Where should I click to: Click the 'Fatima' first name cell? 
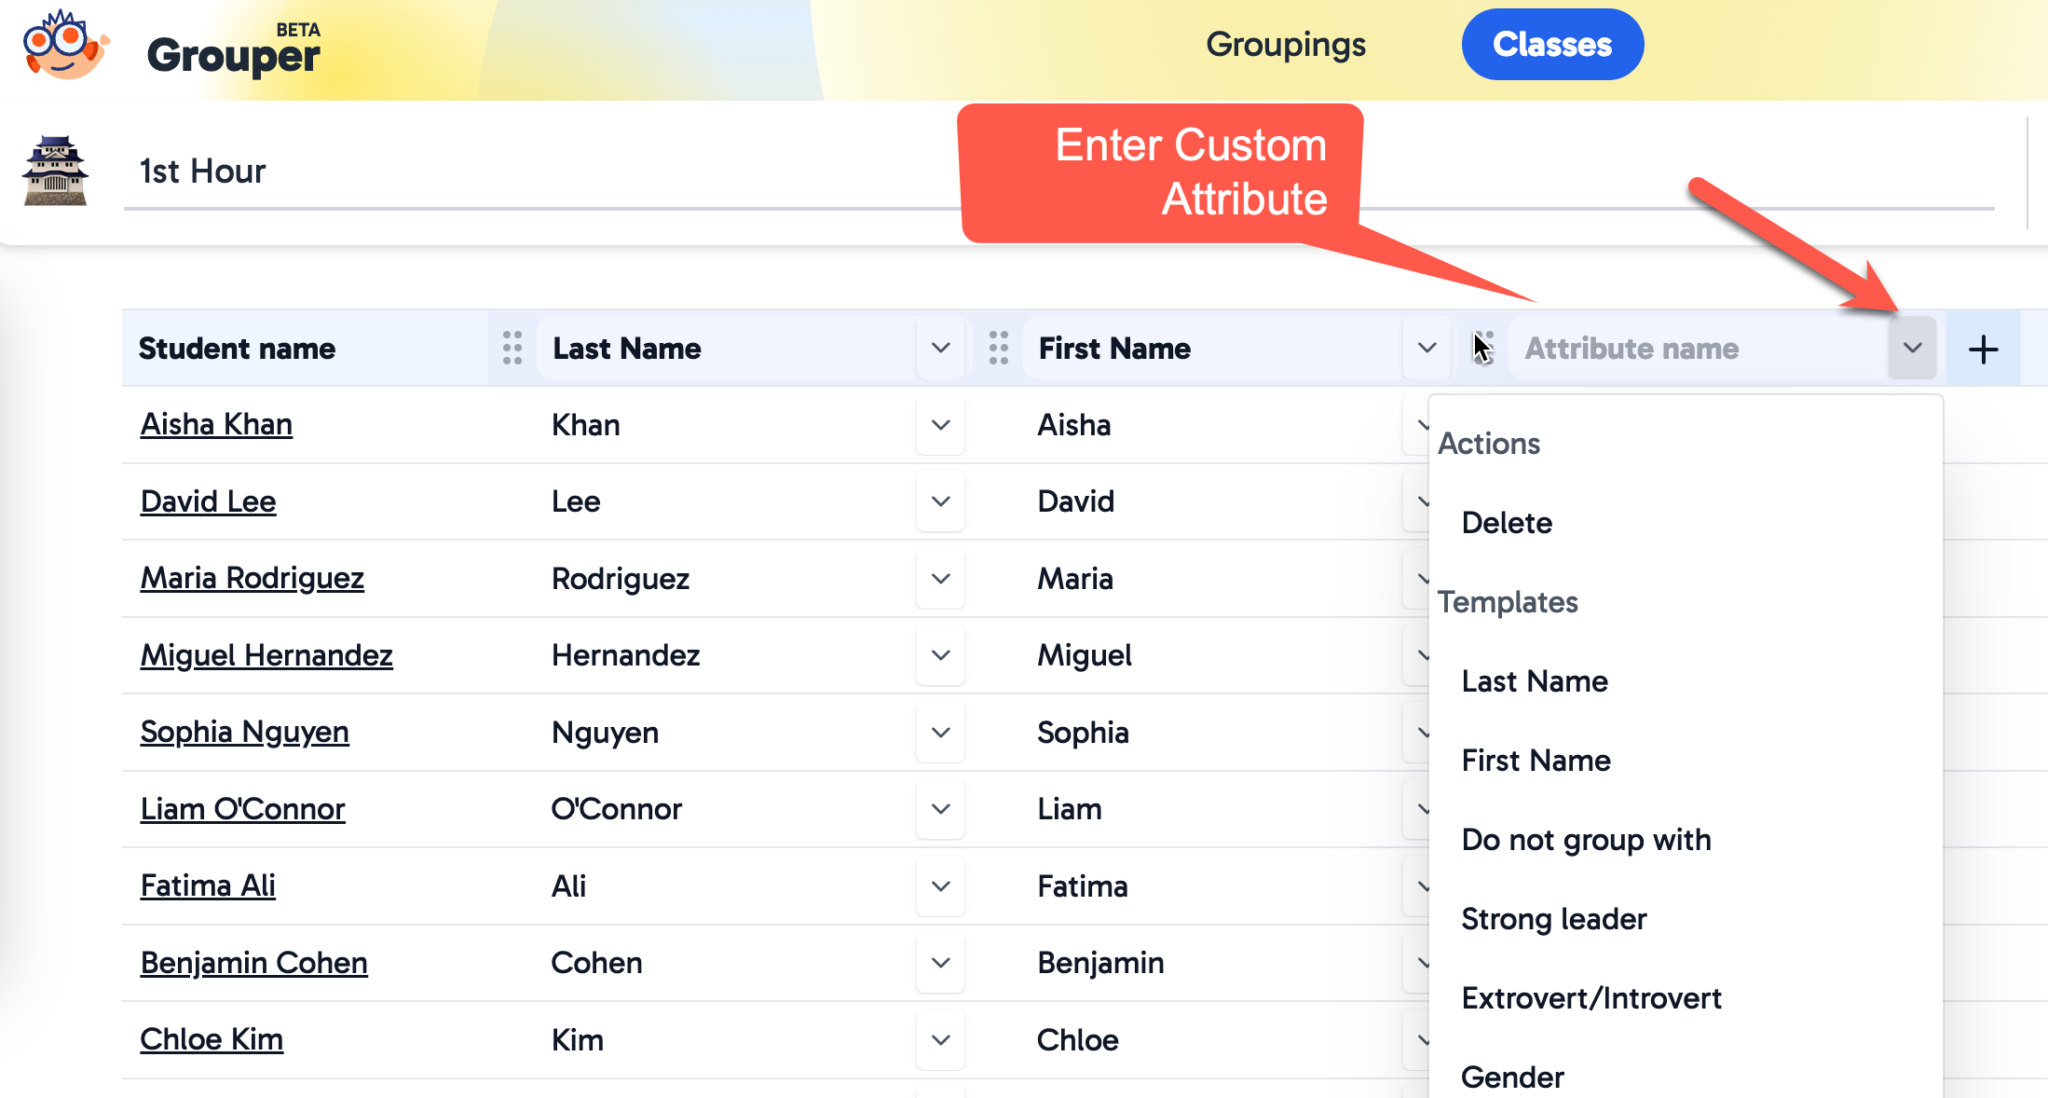click(x=1082, y=886)
